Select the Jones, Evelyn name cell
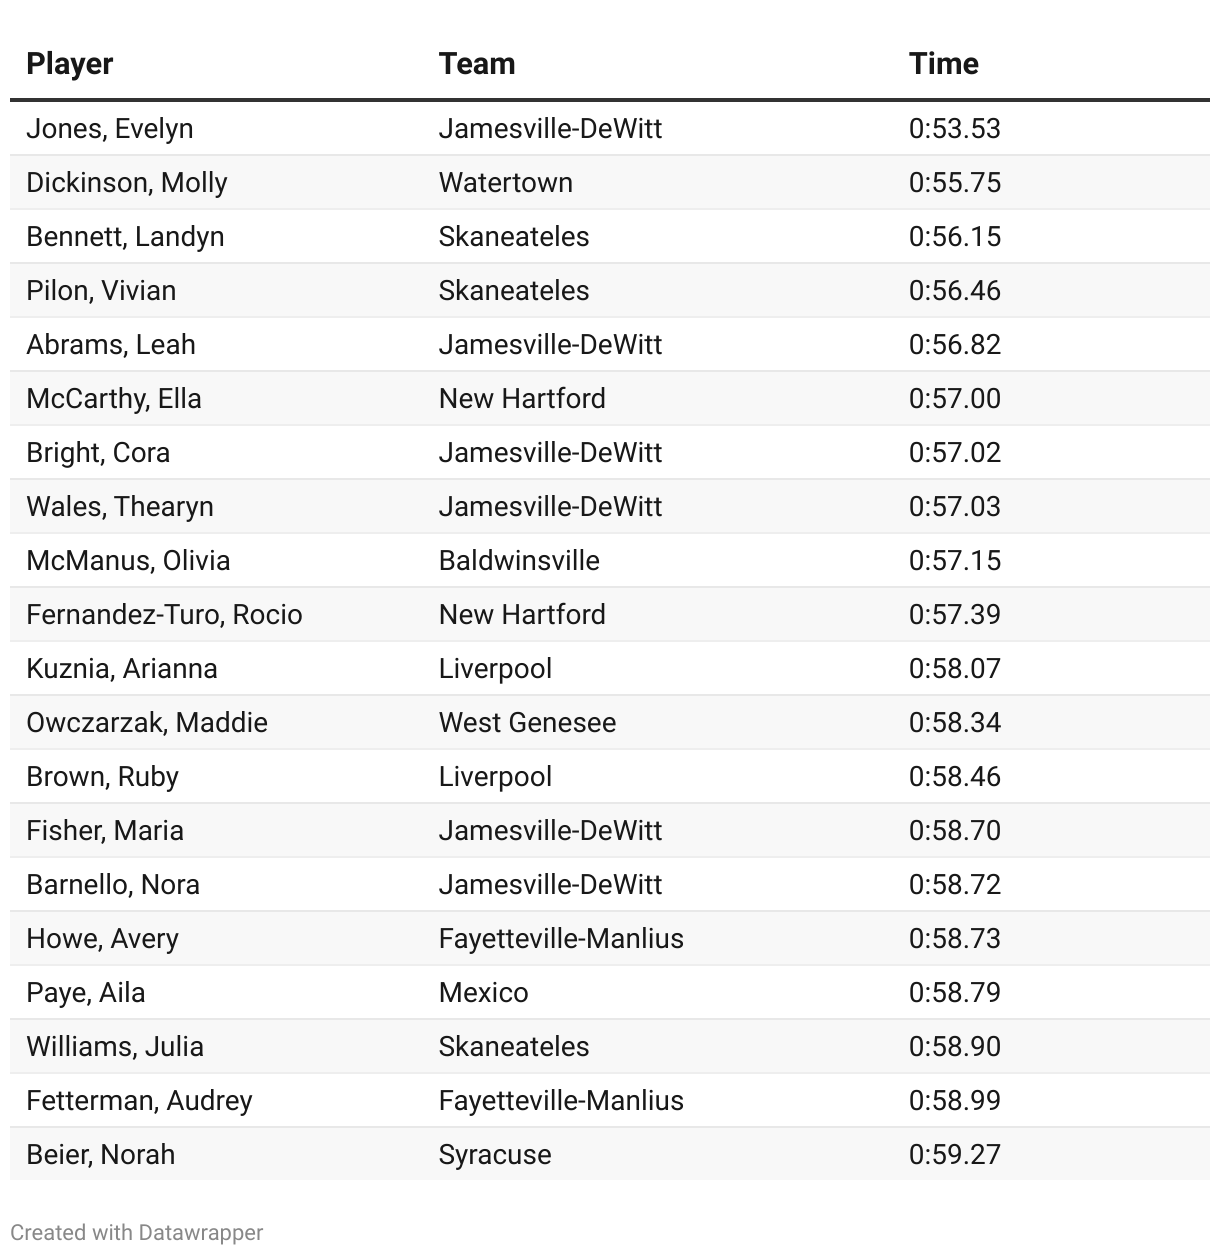The image size is (1220, 1256). [x=110, y=129]
